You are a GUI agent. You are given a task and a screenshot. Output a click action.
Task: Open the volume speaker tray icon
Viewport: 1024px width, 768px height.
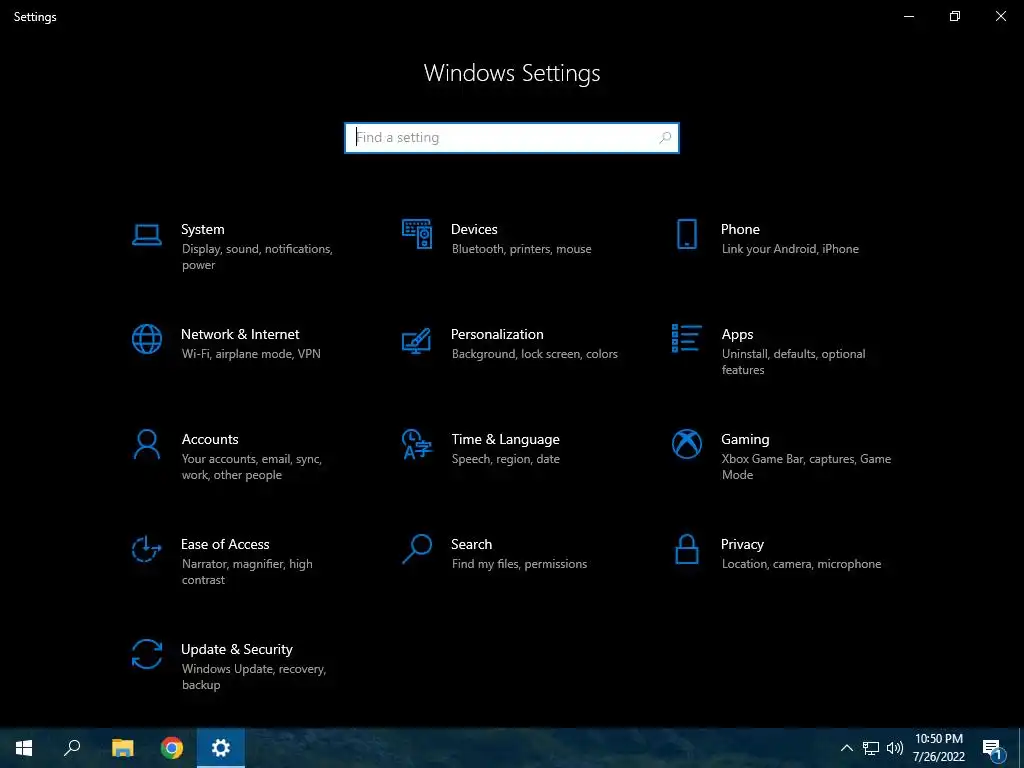[x=895, y=748]
